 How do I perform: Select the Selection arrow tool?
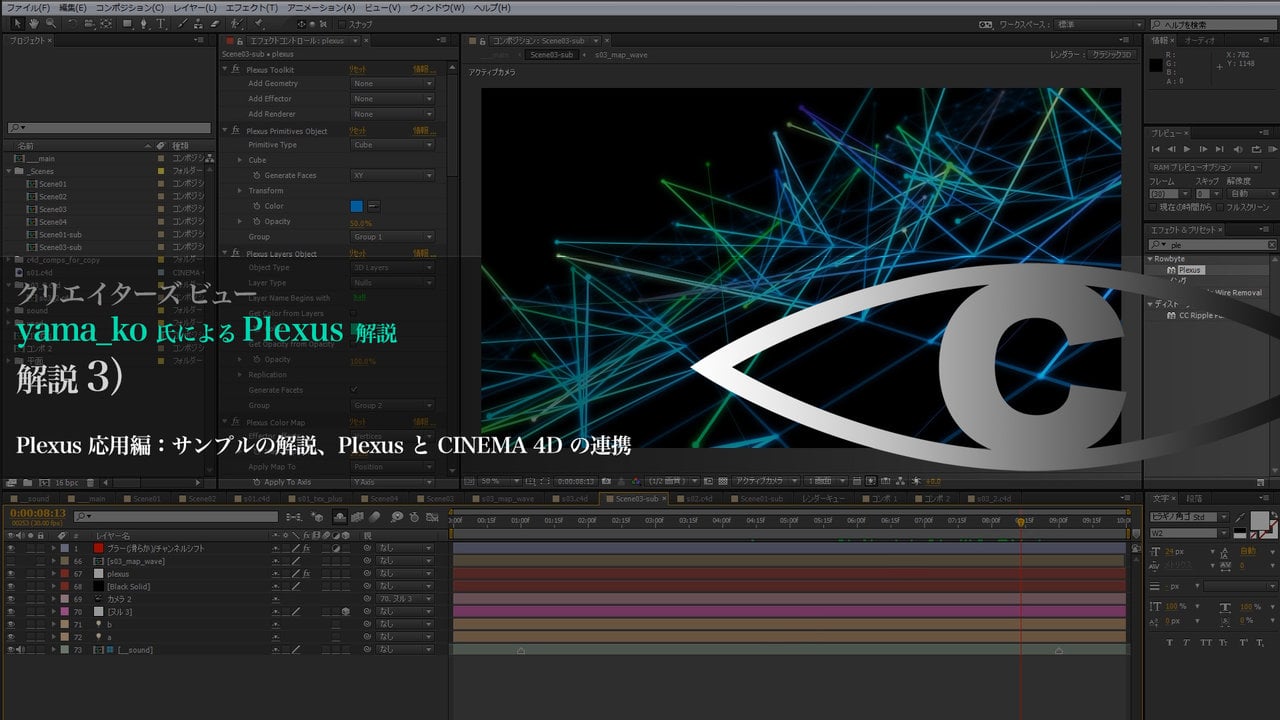[18, 23]
